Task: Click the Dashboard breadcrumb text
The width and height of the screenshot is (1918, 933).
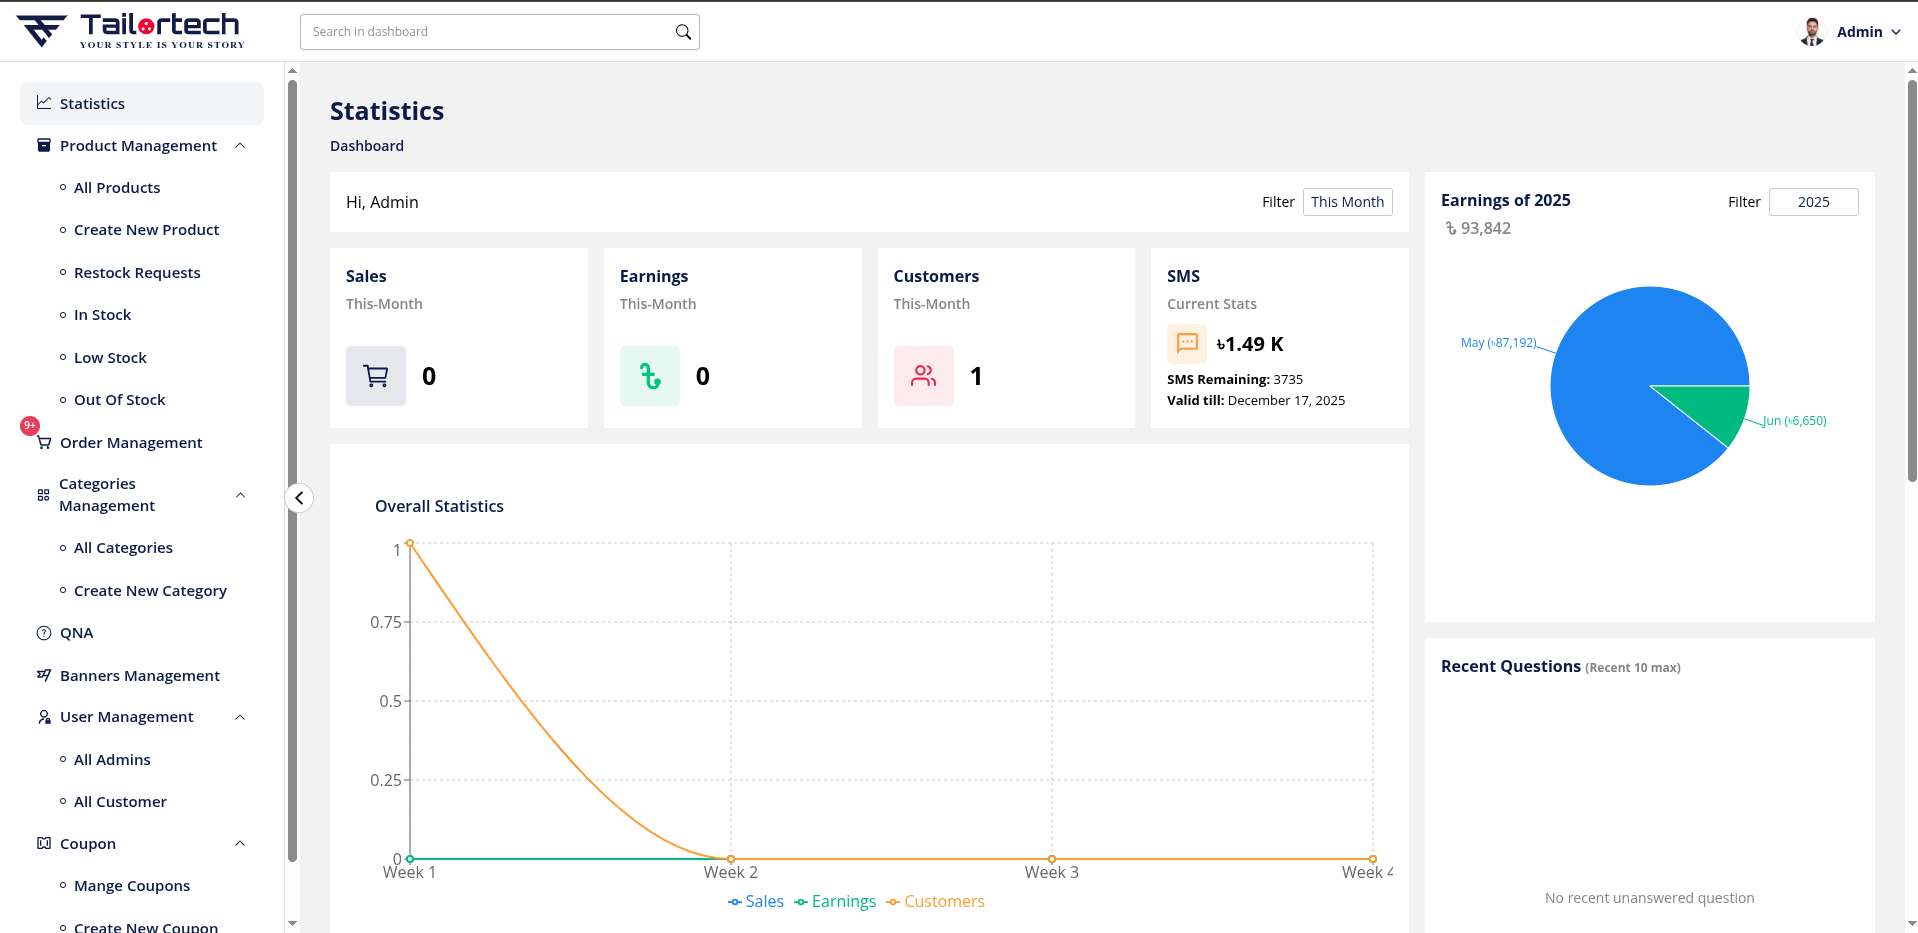Action: click(x=367, y=146)
